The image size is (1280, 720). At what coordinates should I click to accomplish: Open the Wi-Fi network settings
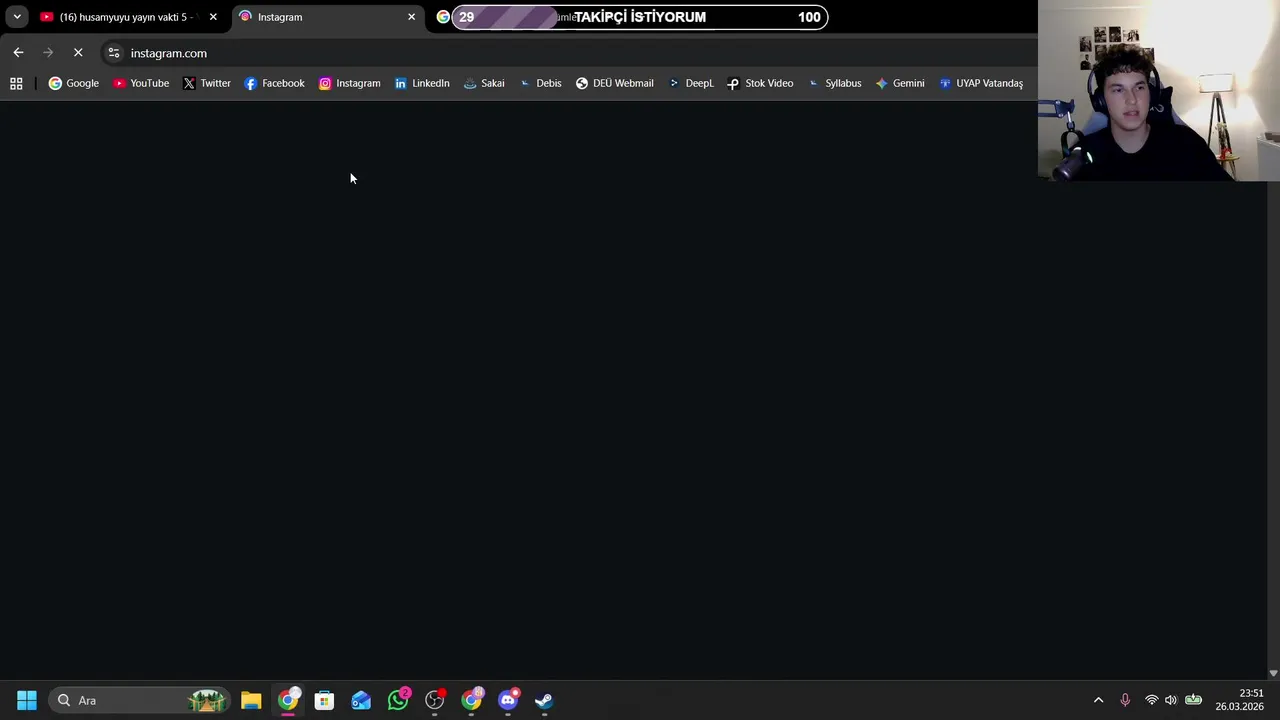coord(1151,700)
